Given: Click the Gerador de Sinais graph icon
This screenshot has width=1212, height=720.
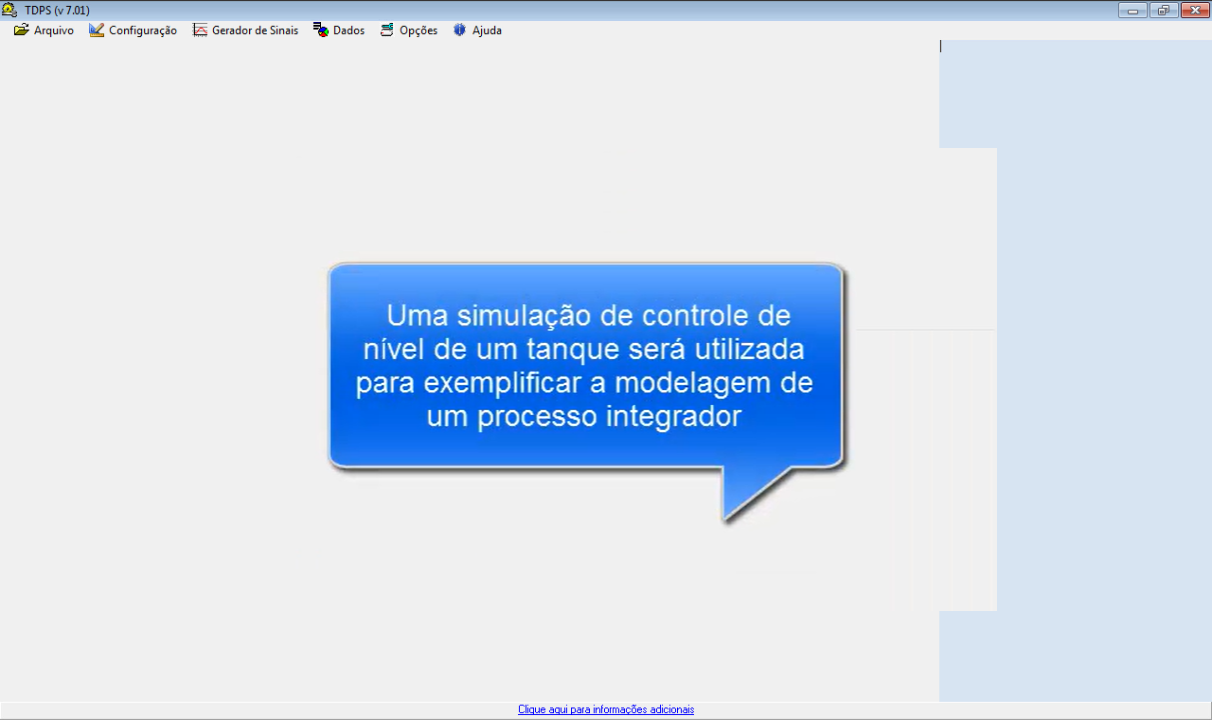Looking at the screenshot, I should click(x=200, y=30).
